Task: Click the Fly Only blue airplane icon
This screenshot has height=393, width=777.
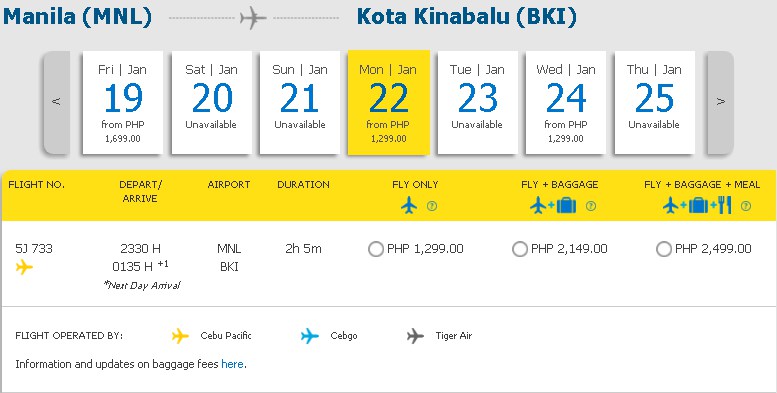Action: click(x=409, y=205)
